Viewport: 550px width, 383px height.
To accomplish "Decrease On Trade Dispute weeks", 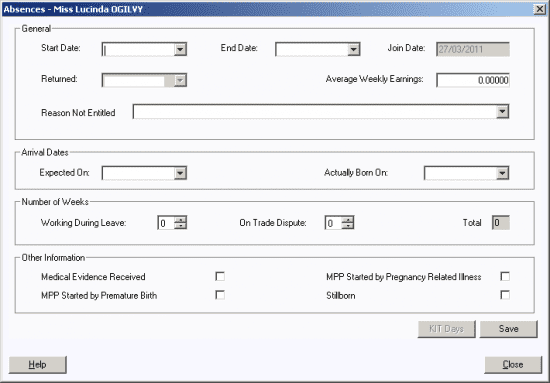I will click(348, 226).
